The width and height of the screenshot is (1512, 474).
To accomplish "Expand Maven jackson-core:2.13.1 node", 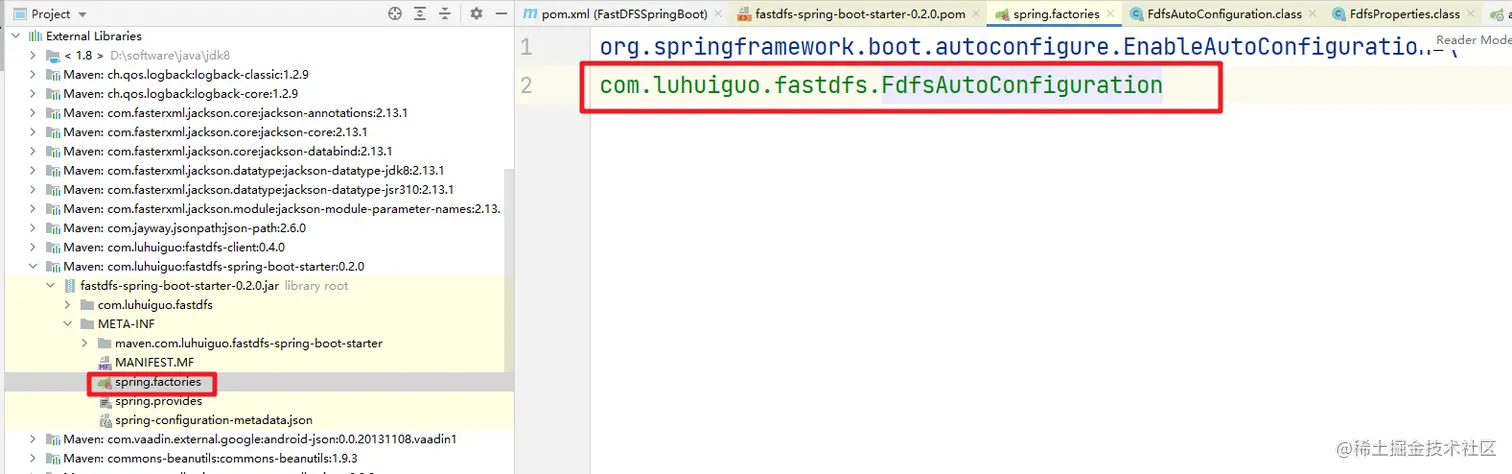I will tap(35, 132).
